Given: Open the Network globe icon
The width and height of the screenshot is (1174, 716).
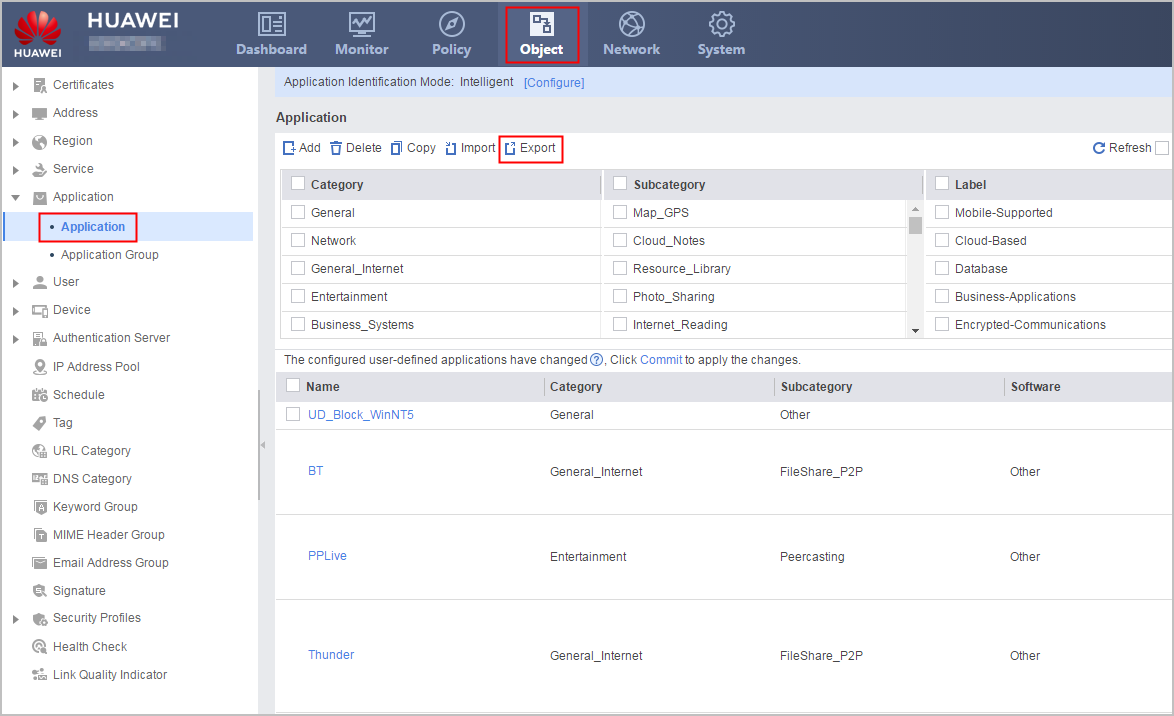Looking at the screenshot, I should coord(632,25).
